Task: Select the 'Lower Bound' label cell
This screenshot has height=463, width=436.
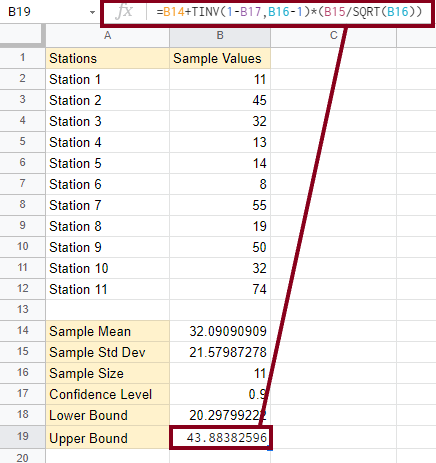Action: 107,415
